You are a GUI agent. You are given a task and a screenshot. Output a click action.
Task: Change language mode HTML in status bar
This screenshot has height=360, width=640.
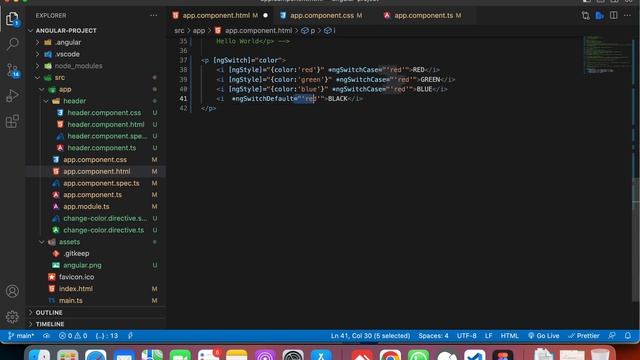tap(509, 336)
